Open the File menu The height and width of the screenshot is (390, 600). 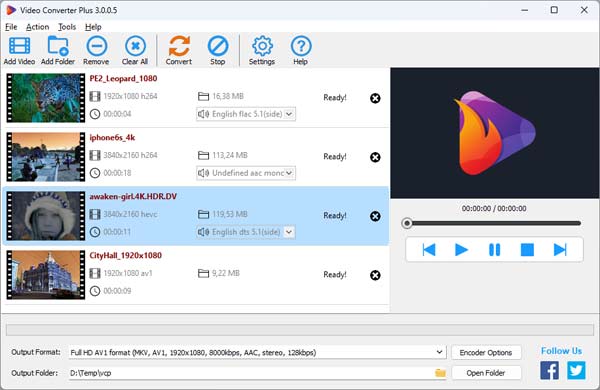coord(11,27)
